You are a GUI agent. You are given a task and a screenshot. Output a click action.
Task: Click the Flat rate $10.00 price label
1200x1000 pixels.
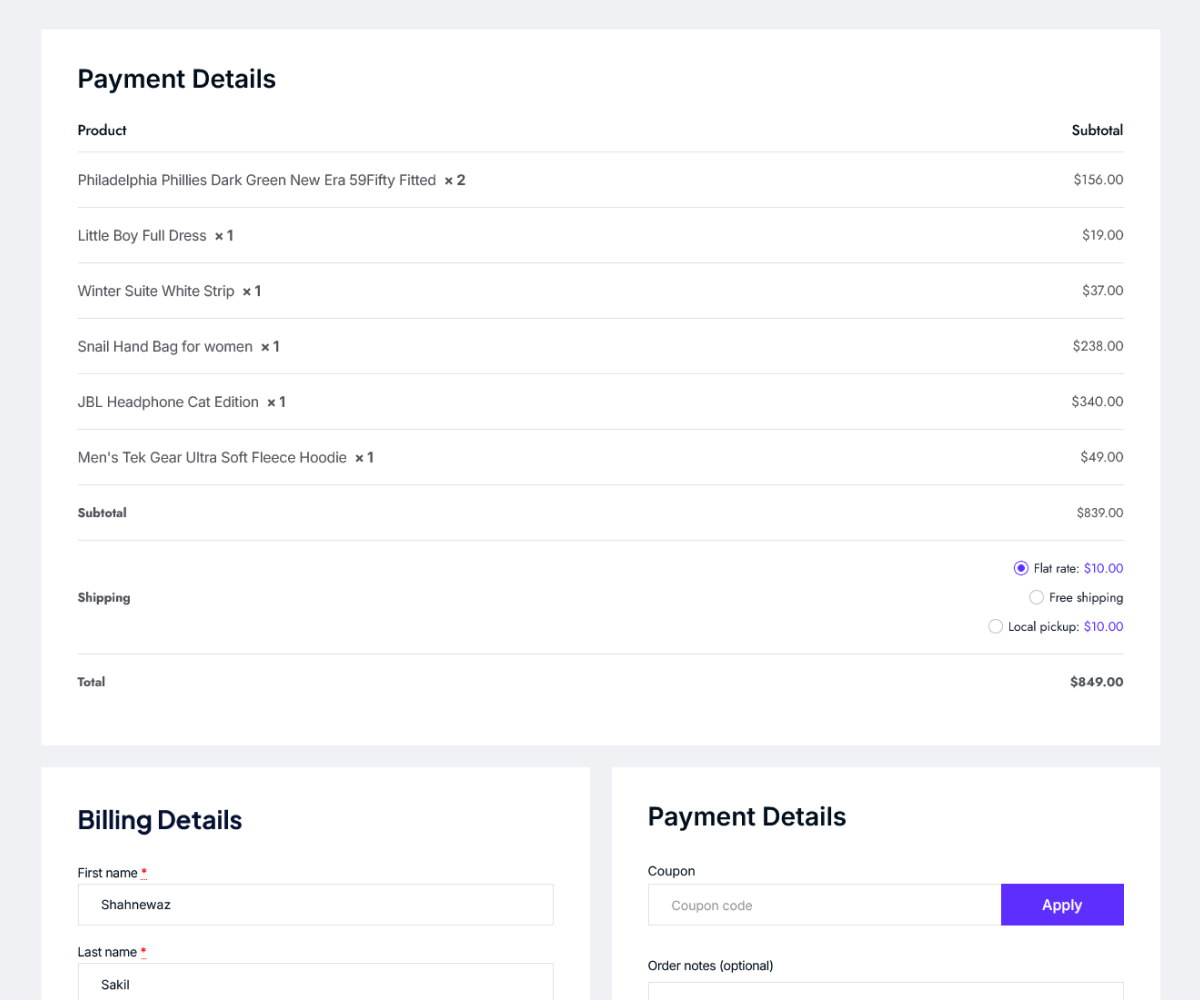point(1103,568)
